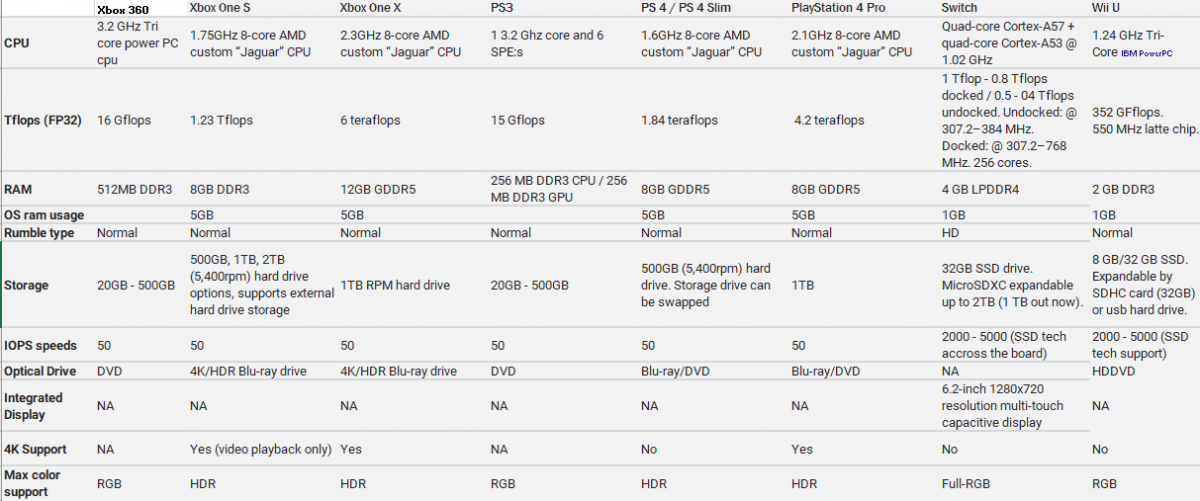Screen dimensions: 1200x501
Task: Select the Rumble type row label
Action: [x=40, y=233]
